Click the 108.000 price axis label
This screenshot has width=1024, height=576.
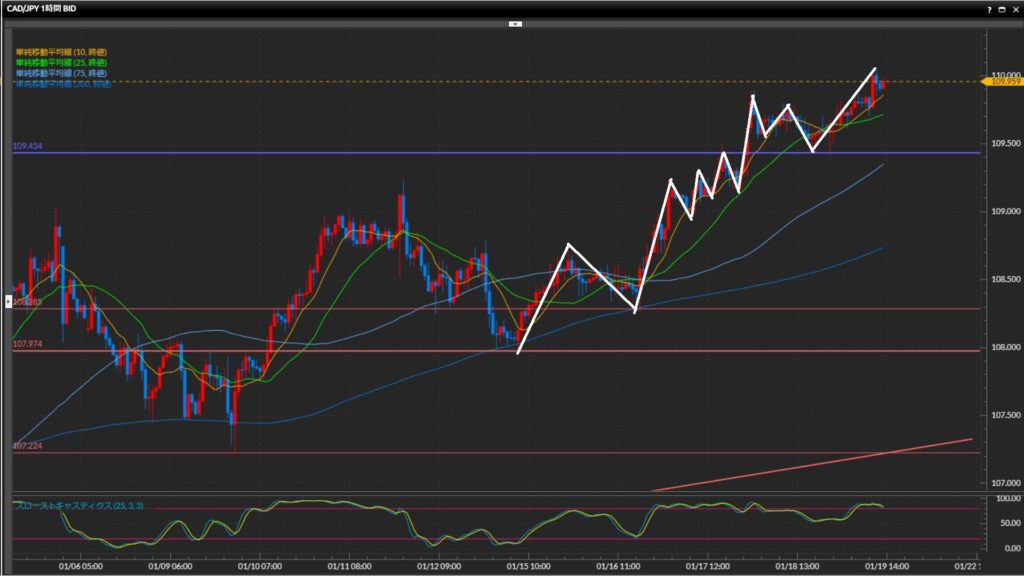click(1004, 347)
